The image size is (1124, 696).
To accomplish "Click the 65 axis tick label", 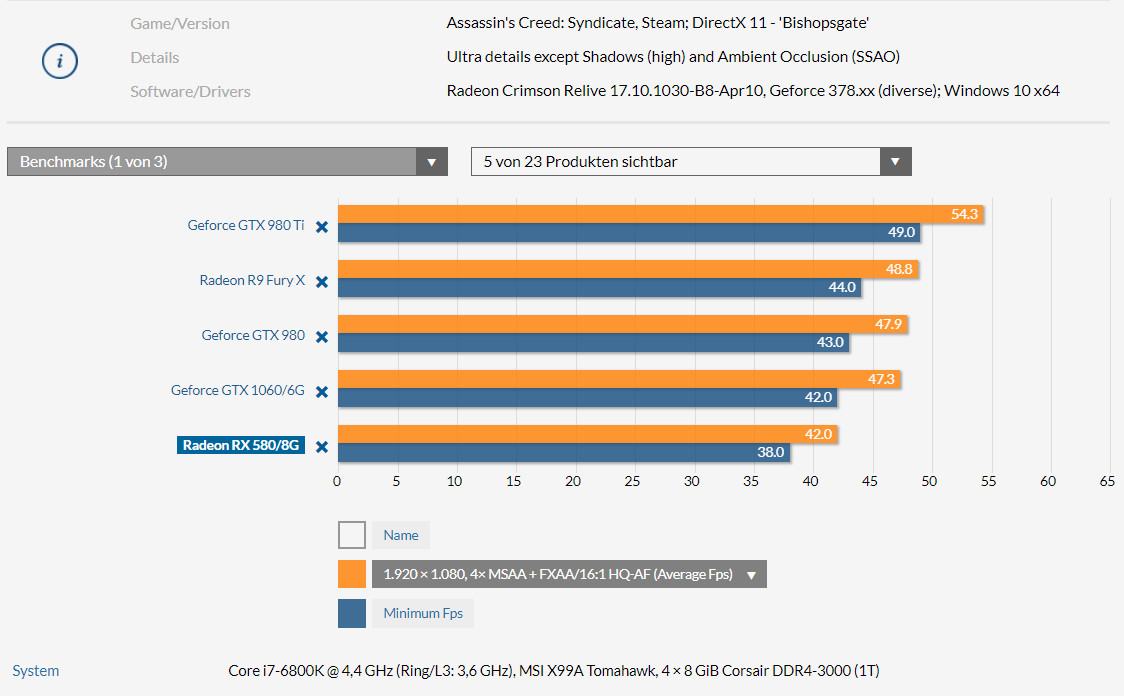I will click(x=1107, y=482).
